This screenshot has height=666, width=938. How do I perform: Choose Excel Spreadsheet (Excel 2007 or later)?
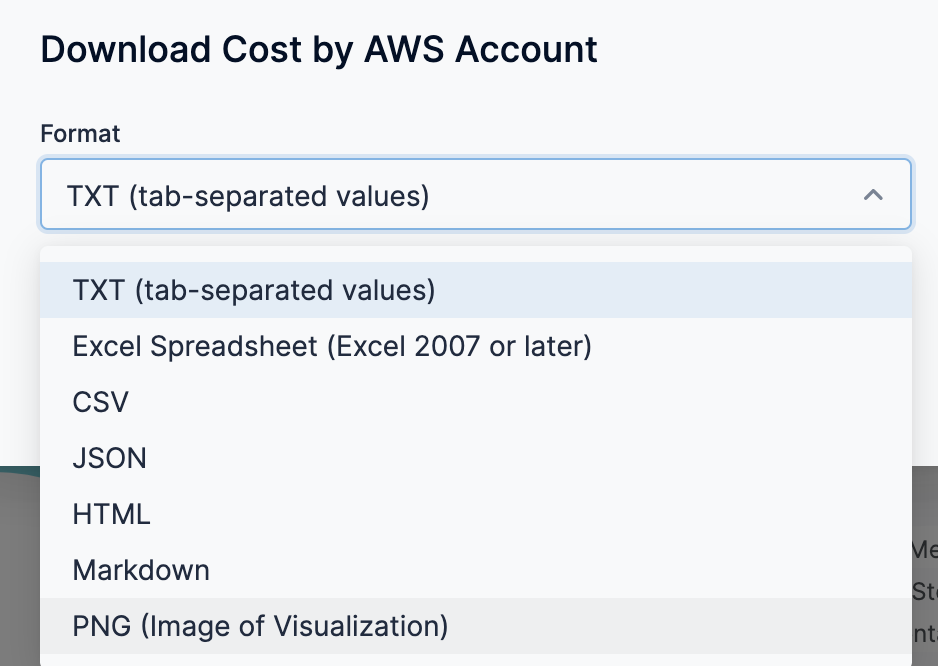tap(332, 346)
